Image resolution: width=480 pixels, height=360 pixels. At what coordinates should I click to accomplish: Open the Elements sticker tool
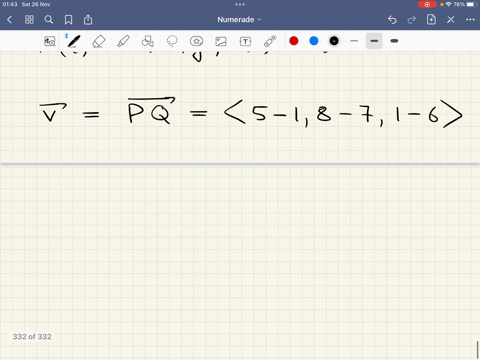coord(196,41)
